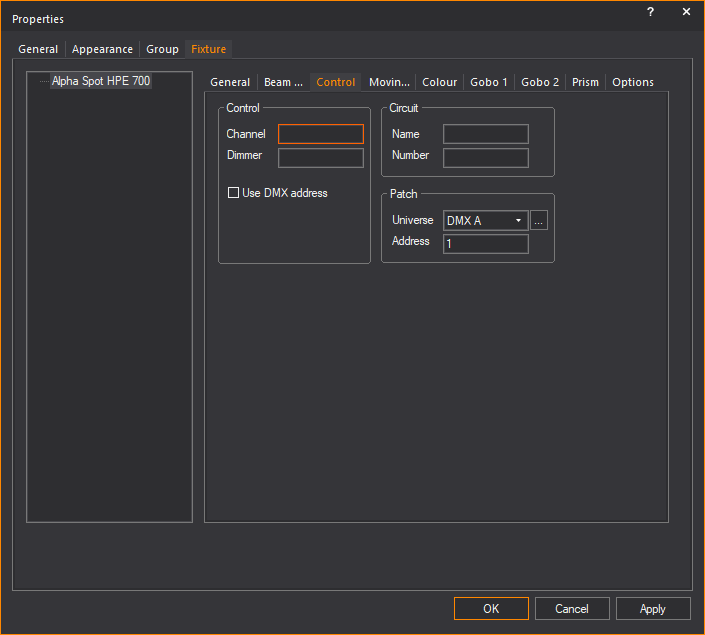
Task: Switch to the General top-level tab
Action: [39, 49]
